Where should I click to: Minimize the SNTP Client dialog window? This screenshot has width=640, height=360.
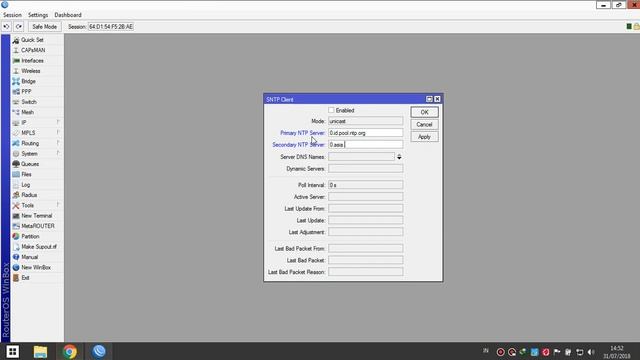429,99
